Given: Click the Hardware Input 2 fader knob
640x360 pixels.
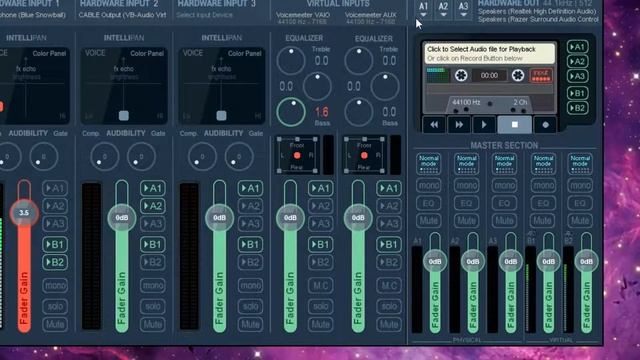Looking at the screenshot, I should 122,218.
